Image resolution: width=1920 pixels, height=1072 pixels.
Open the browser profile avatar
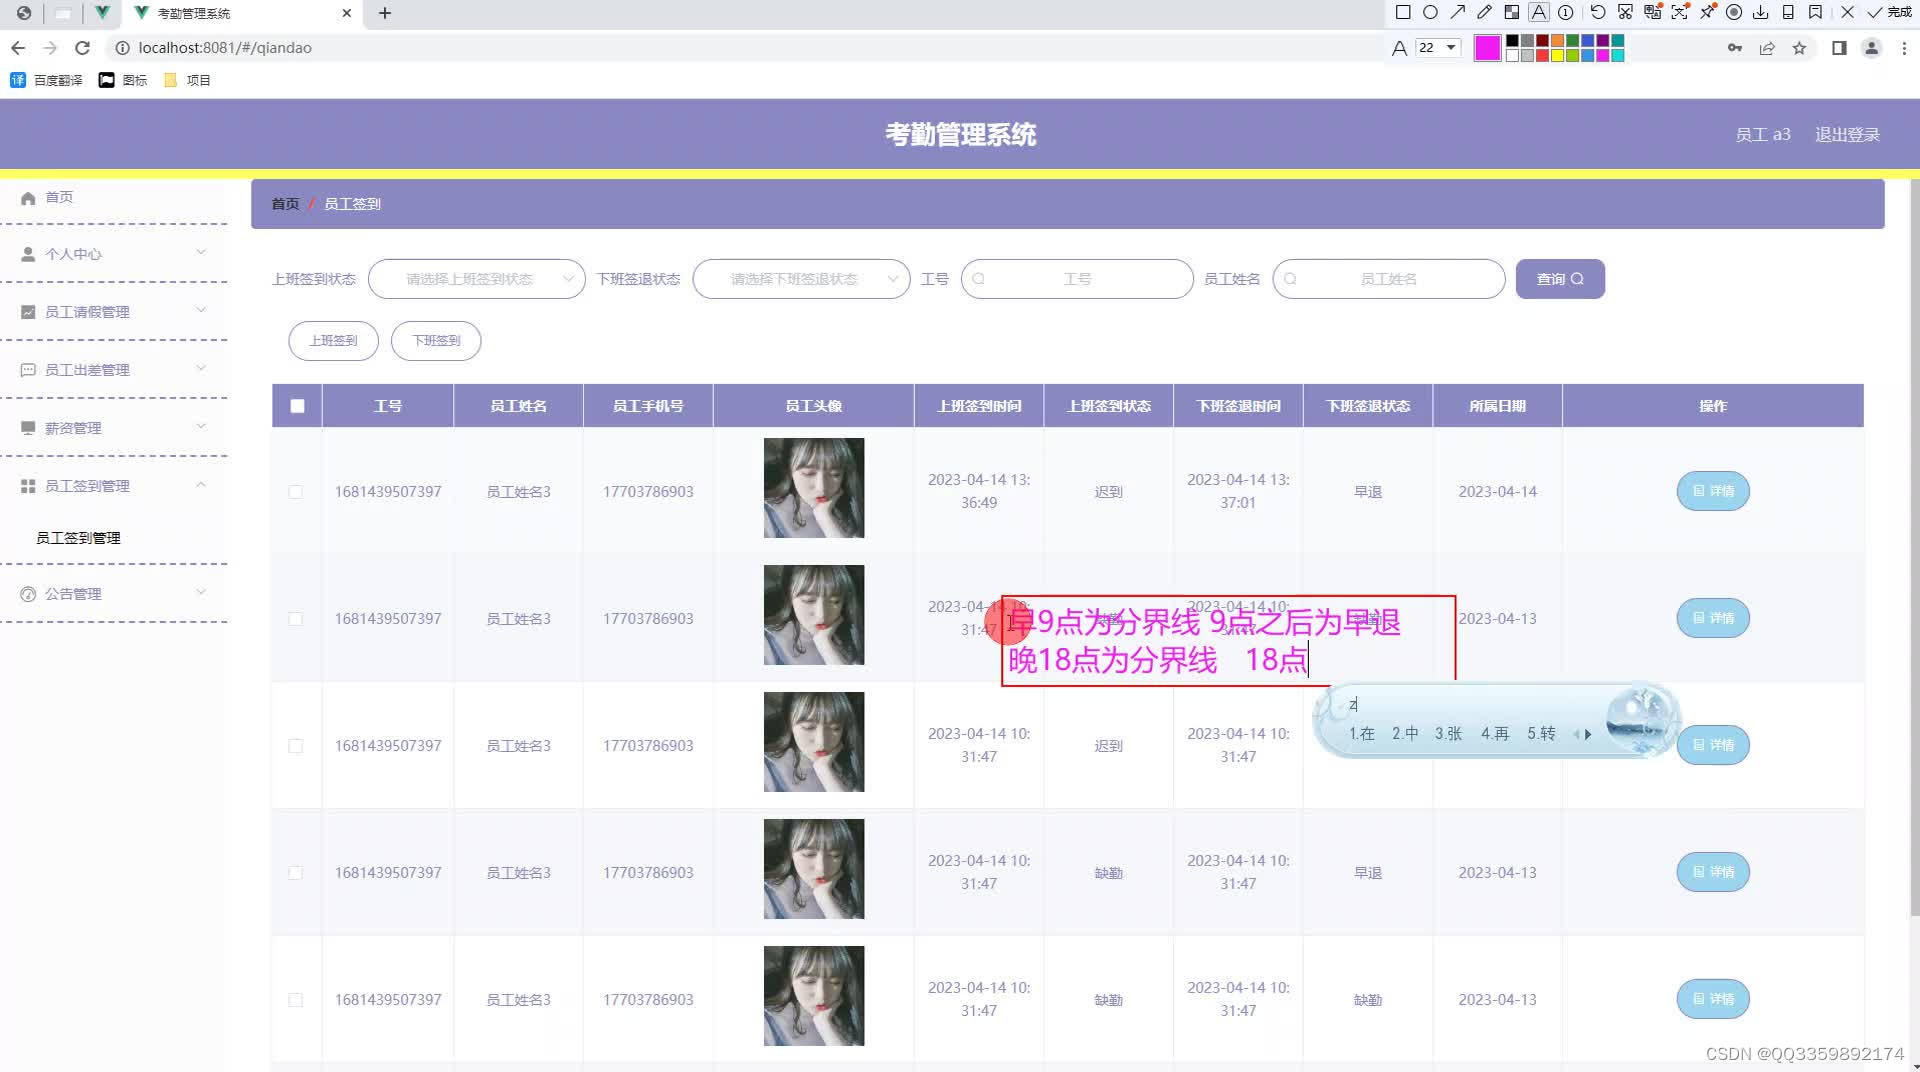click(1871, 48)
